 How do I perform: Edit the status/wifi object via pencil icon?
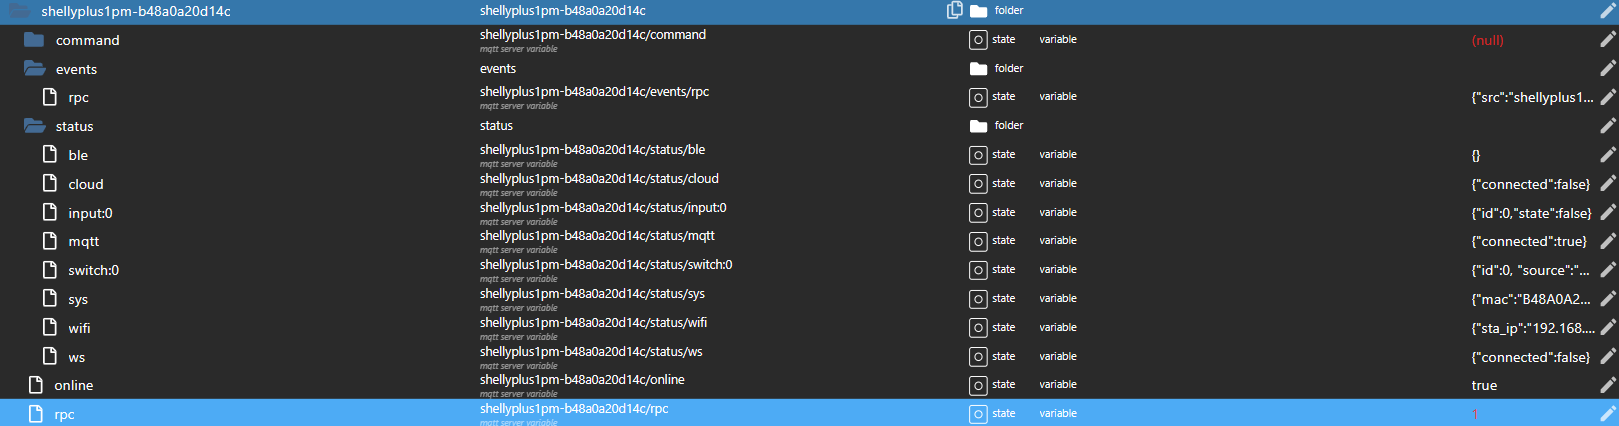click(1608, 328)
